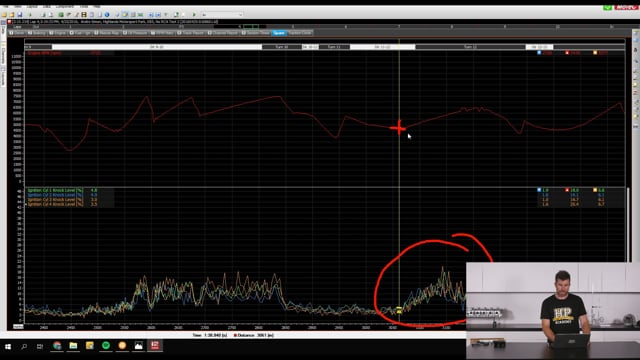The height and width of the screenshot is (360, 640).
Task: Select Ignition Cyl 1 Knock Level channel
Action: [x=55, y=190]
